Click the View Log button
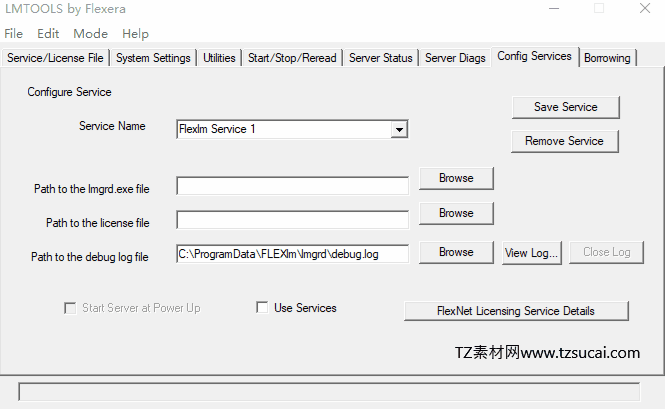This screenshot has height=409, width=665. click(531, 253)
